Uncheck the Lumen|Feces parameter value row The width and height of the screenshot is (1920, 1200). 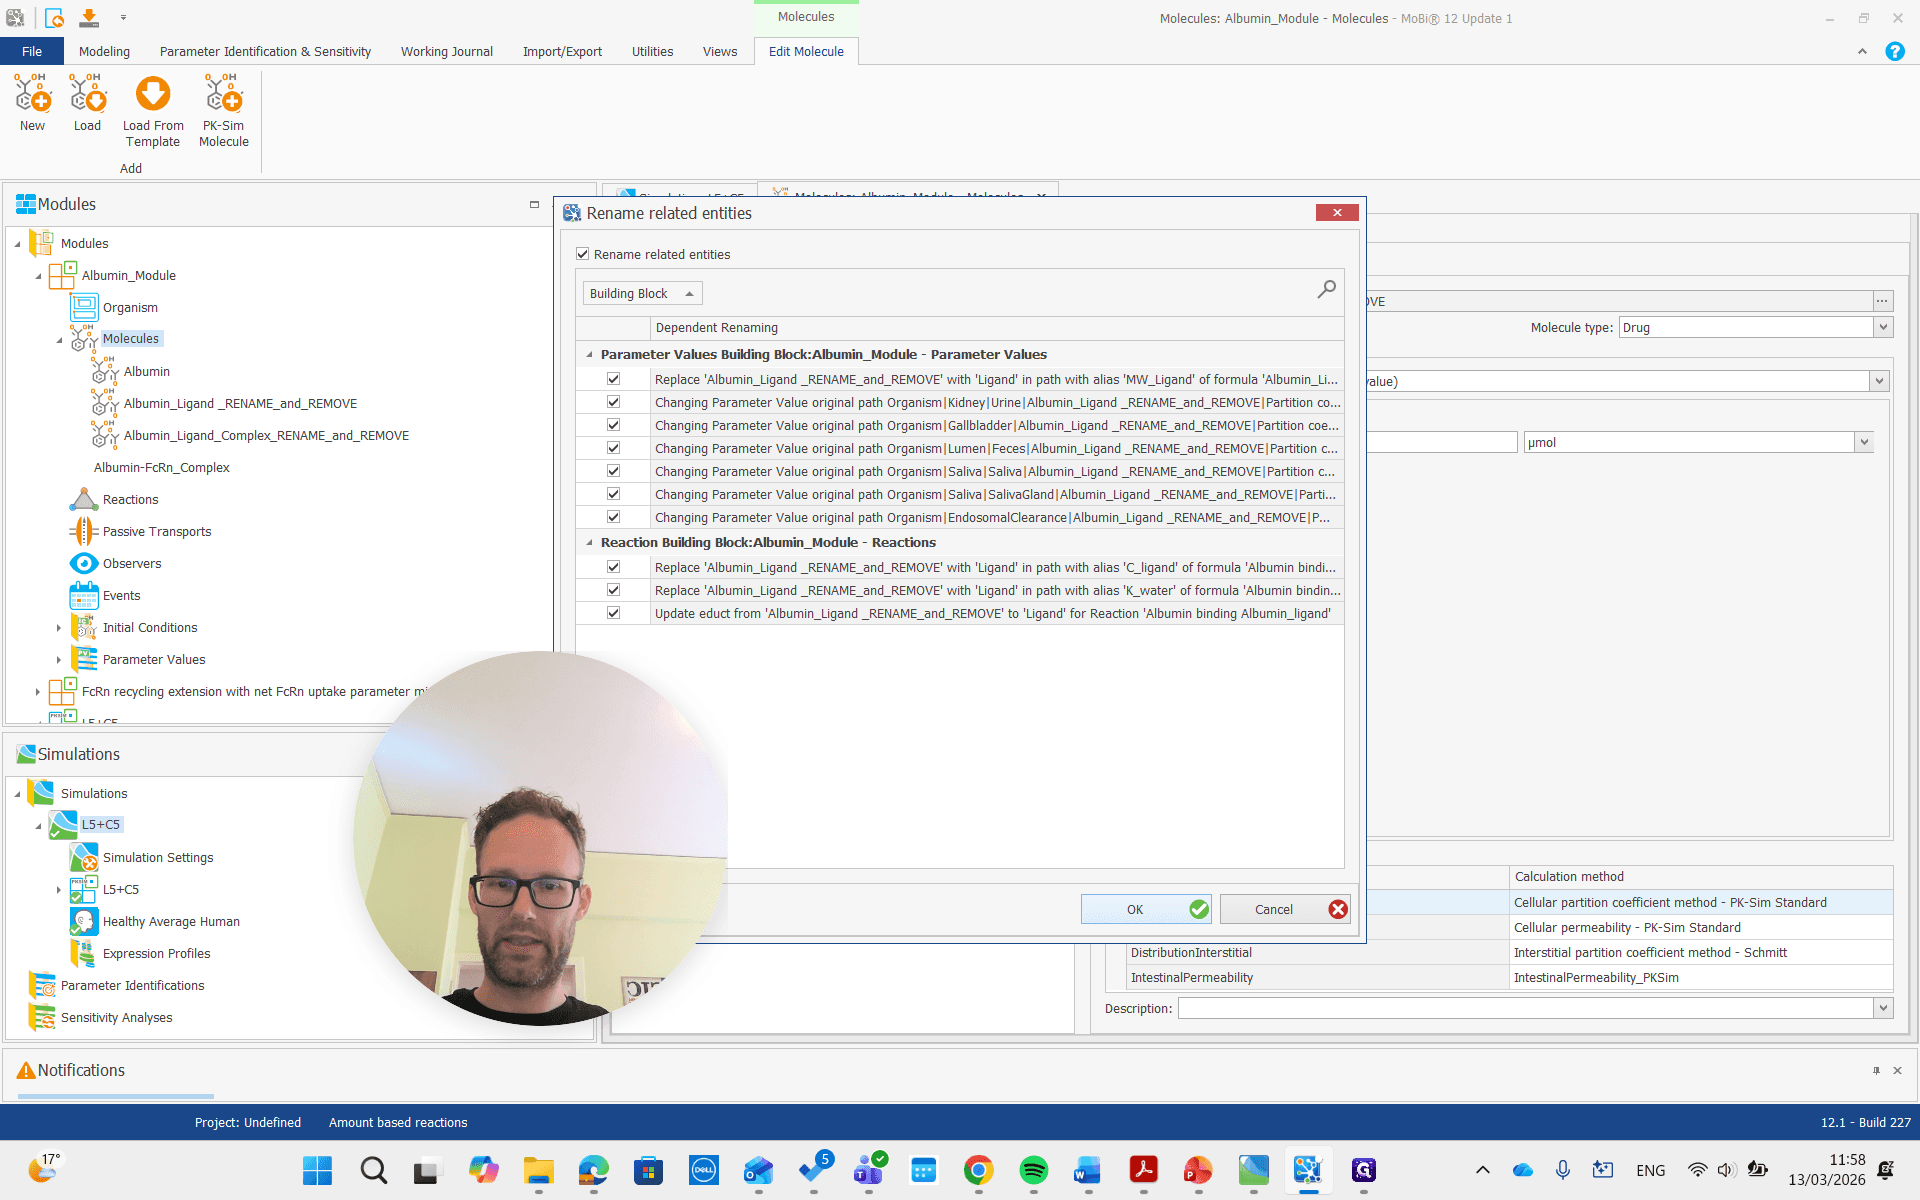(x=613, y=448)
